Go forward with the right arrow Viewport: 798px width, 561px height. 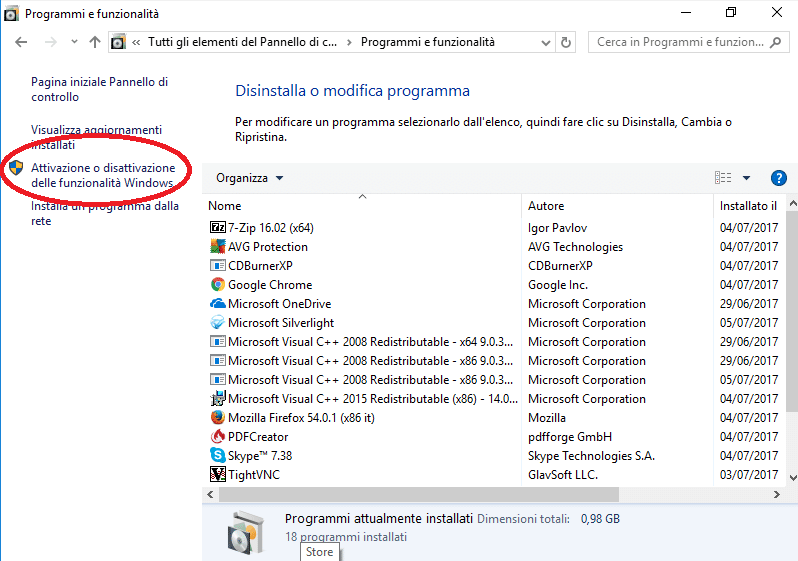(50, 42)
